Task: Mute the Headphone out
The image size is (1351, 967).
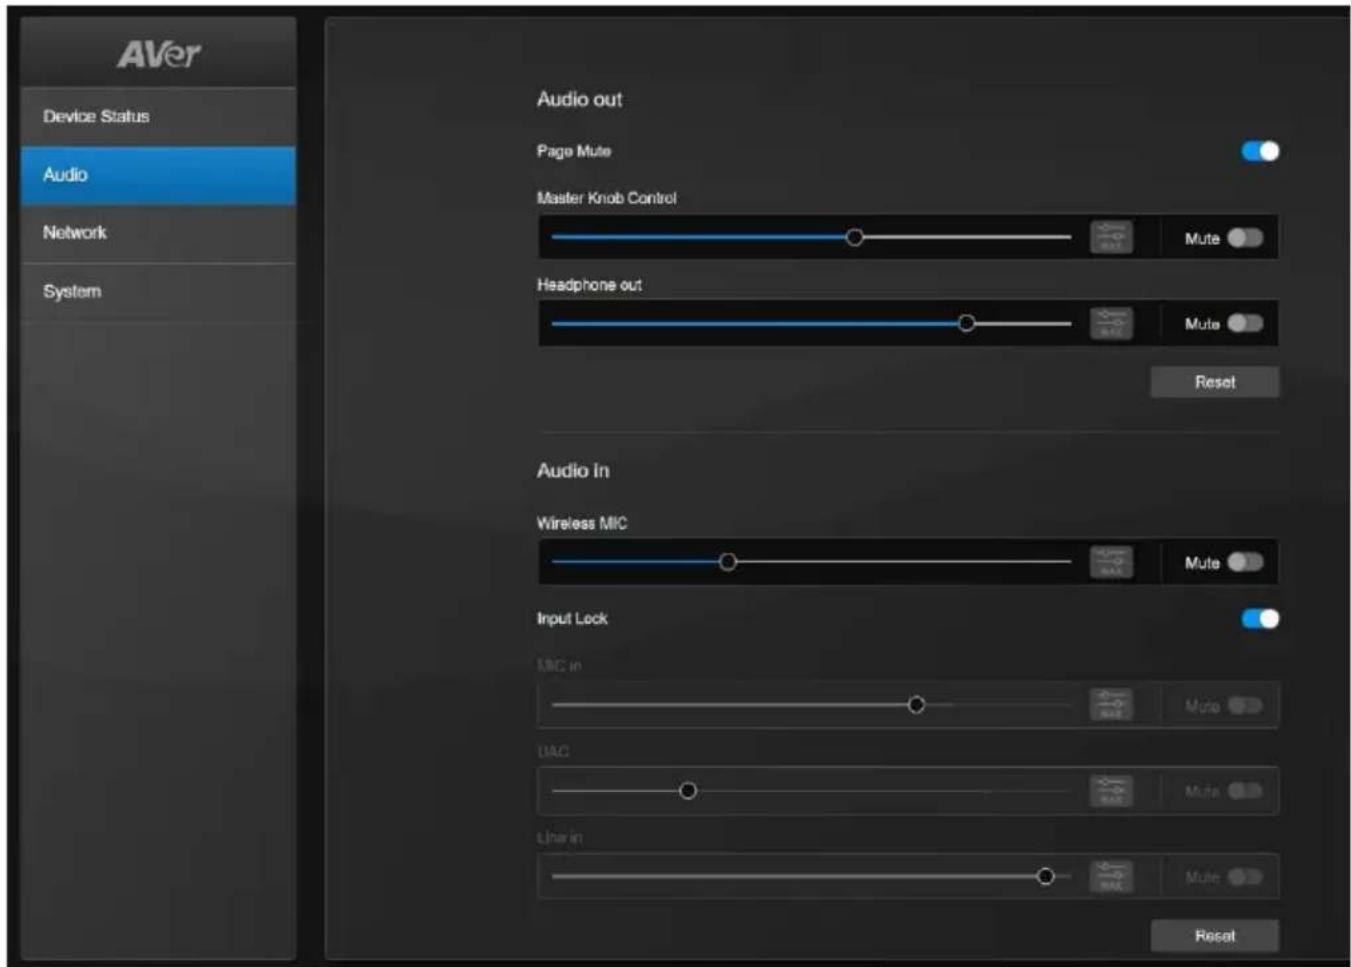Action: coord(1245,323)
